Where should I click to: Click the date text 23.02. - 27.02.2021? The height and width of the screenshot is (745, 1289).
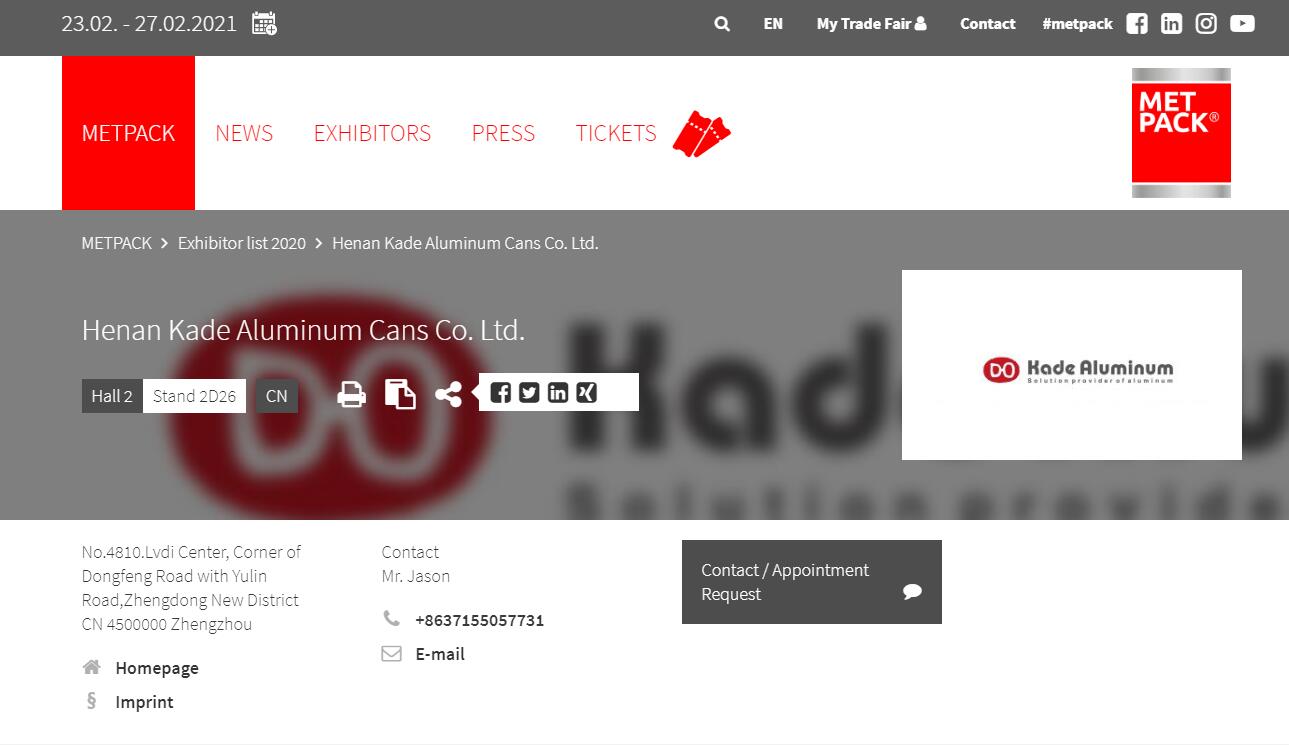pos(149,24)
